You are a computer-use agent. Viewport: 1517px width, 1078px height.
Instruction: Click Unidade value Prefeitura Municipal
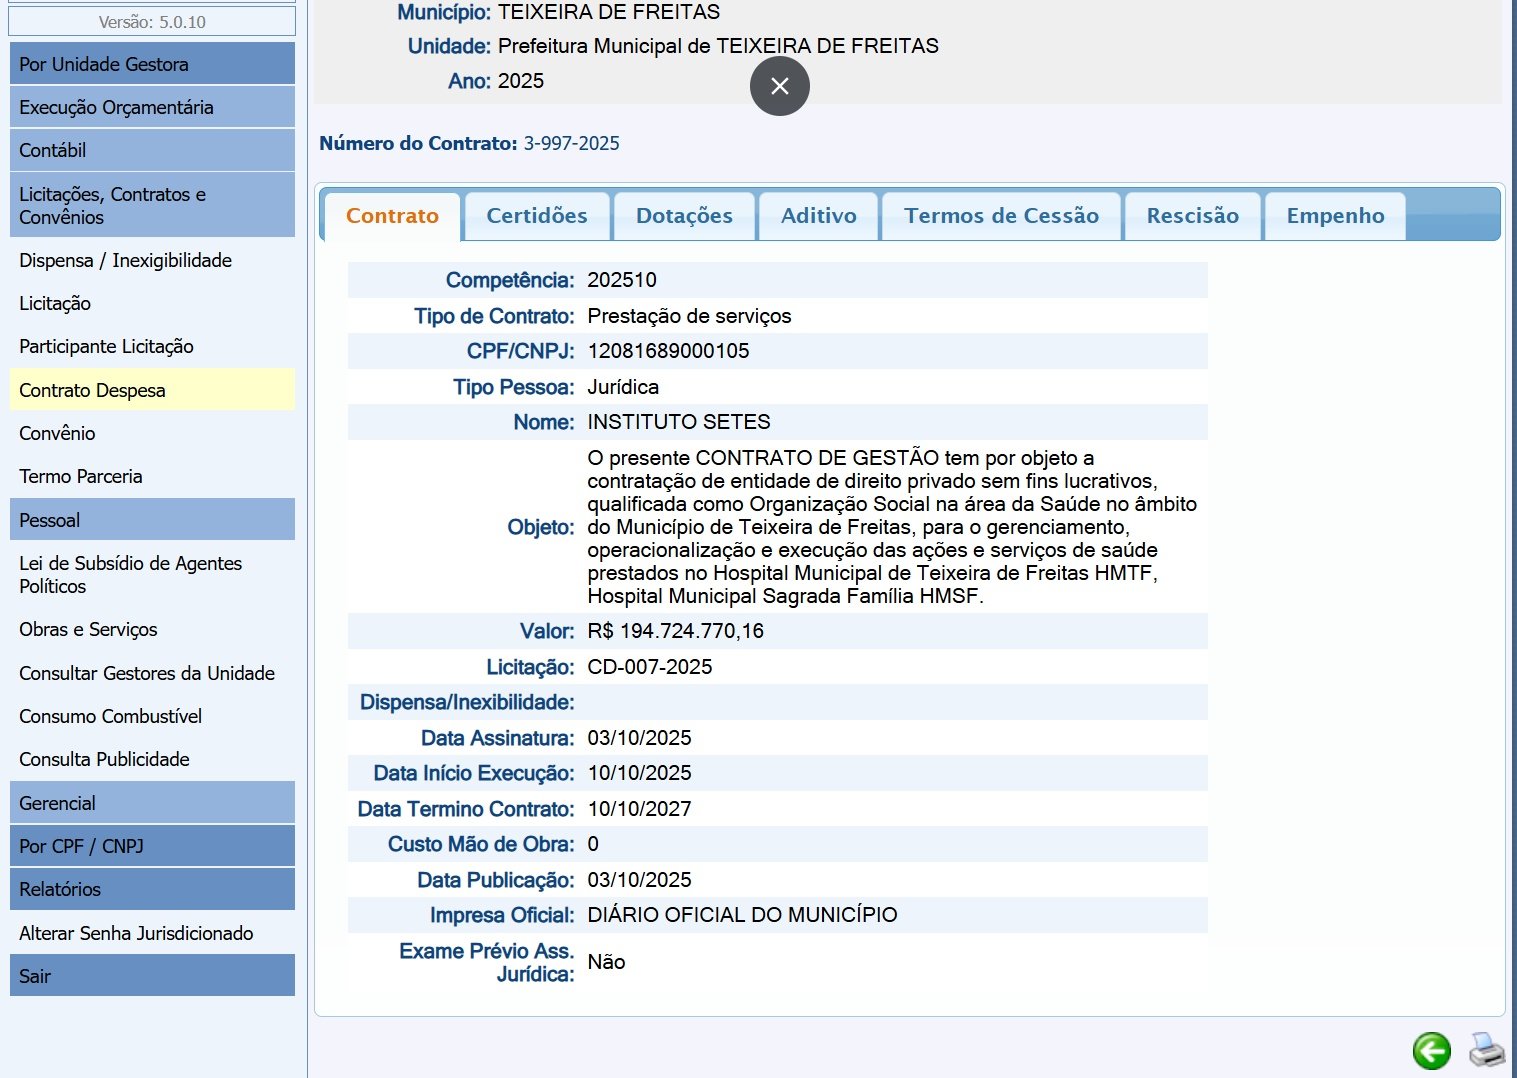tap(718, 46)
